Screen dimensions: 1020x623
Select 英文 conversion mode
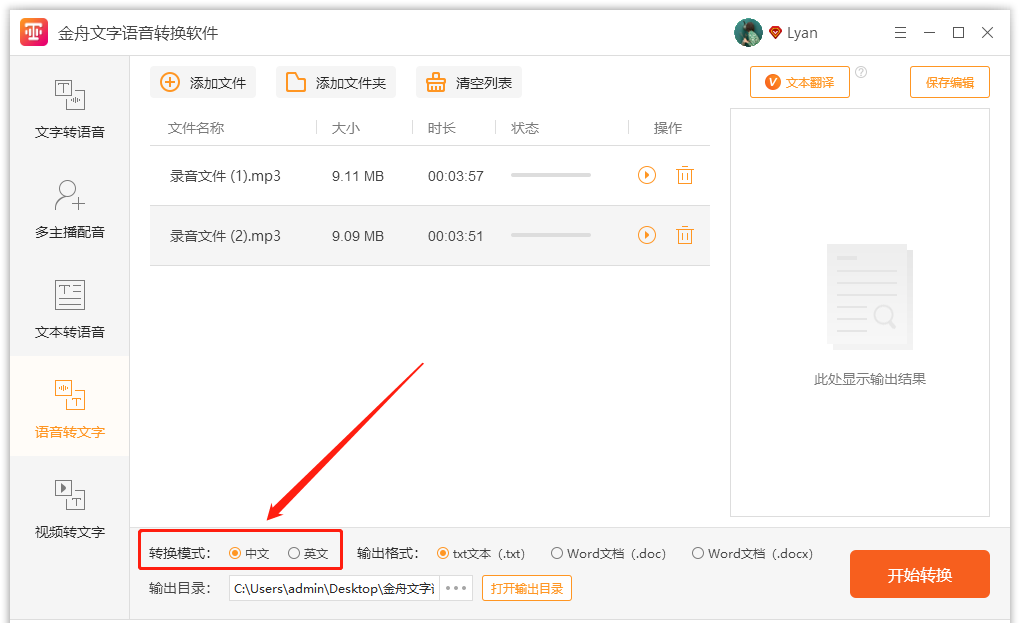[x=294, y=553]
